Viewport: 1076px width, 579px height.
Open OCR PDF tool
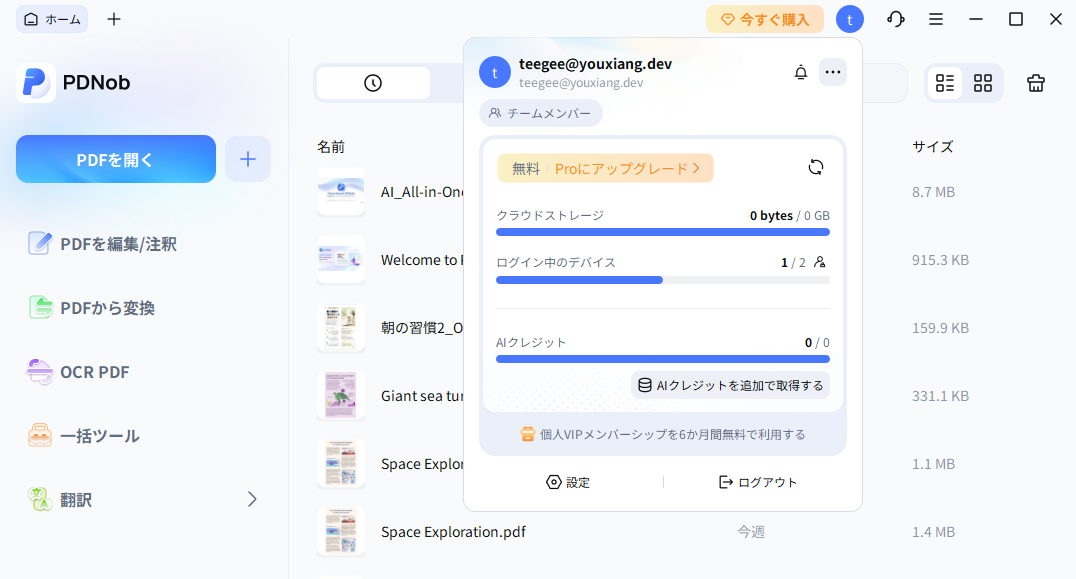(78, 372)
